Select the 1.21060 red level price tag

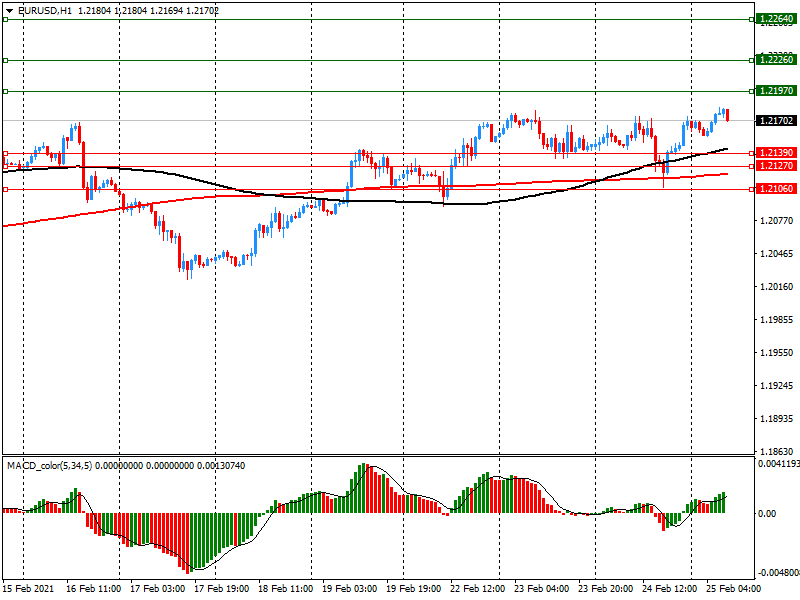[776, 189]
